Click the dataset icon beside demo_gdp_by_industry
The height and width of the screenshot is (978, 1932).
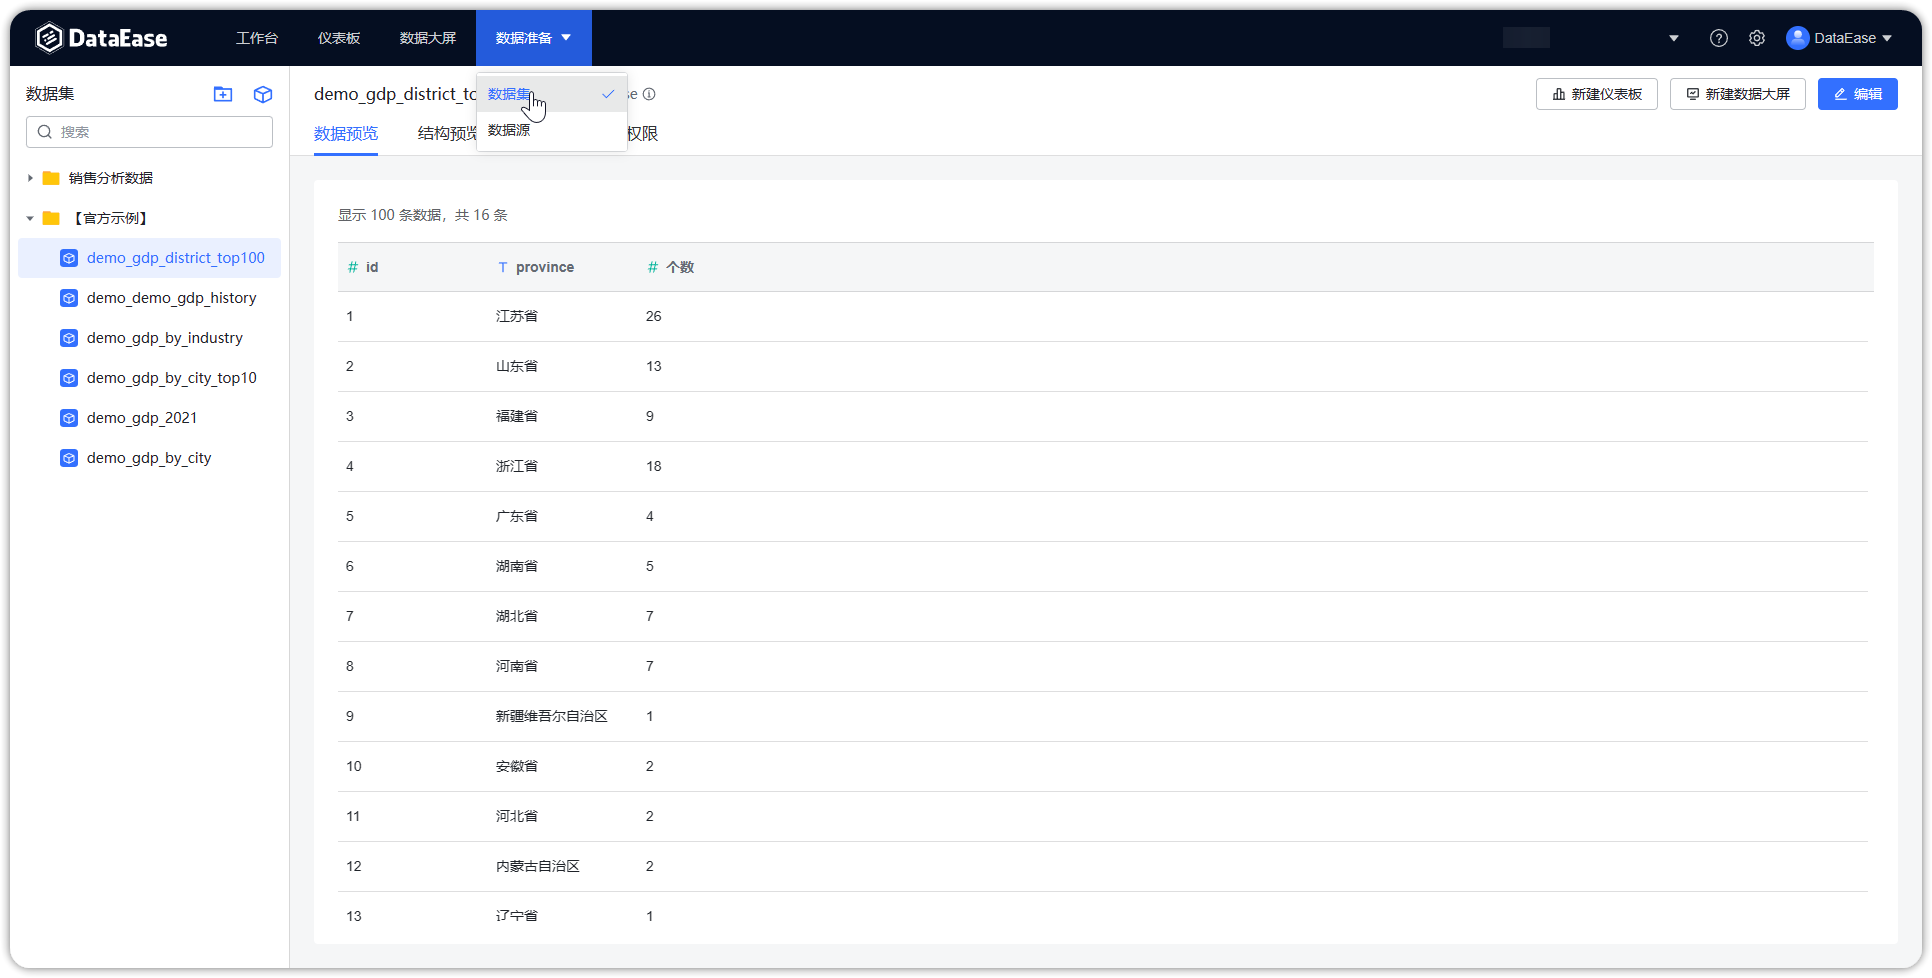tap(68, 338)
